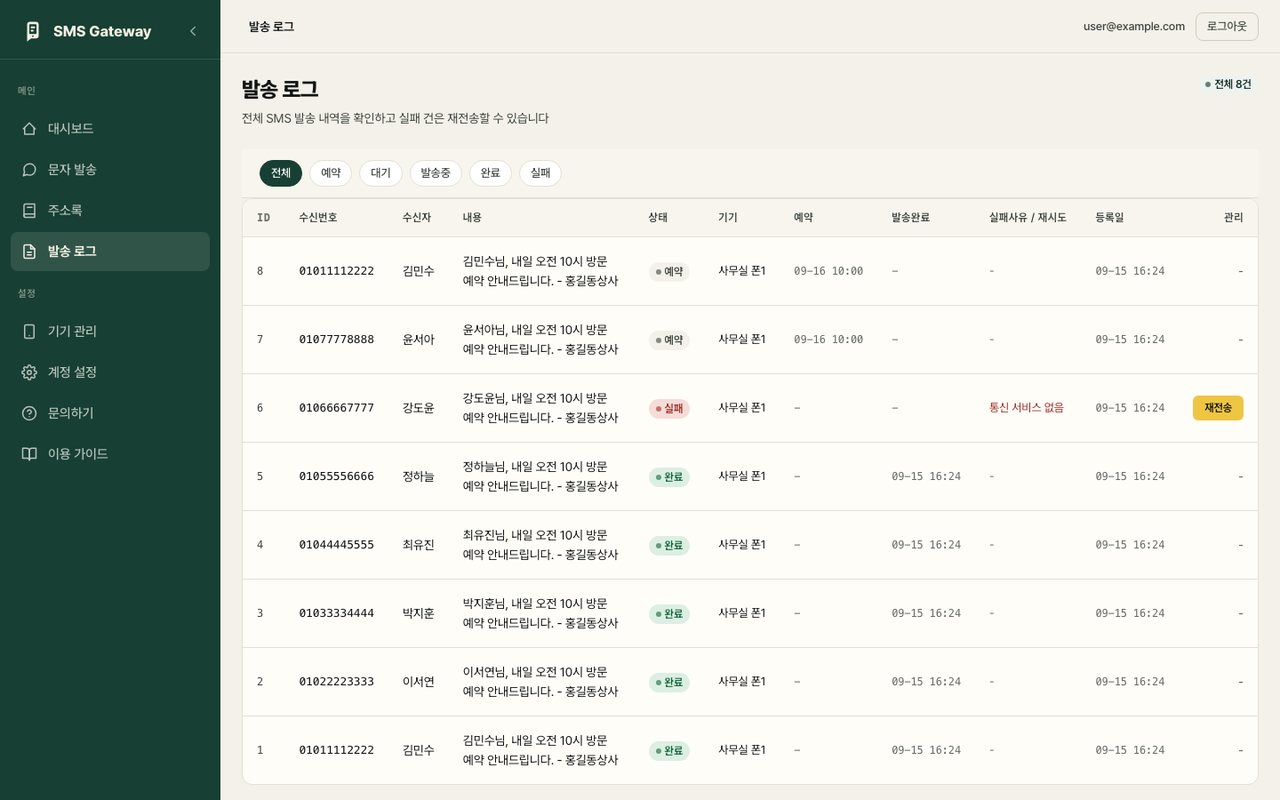The height and width of the screenshot is (800, 1280).
Task: Click the 예약 badge in 윤서아 row
Action: [669, 340]
